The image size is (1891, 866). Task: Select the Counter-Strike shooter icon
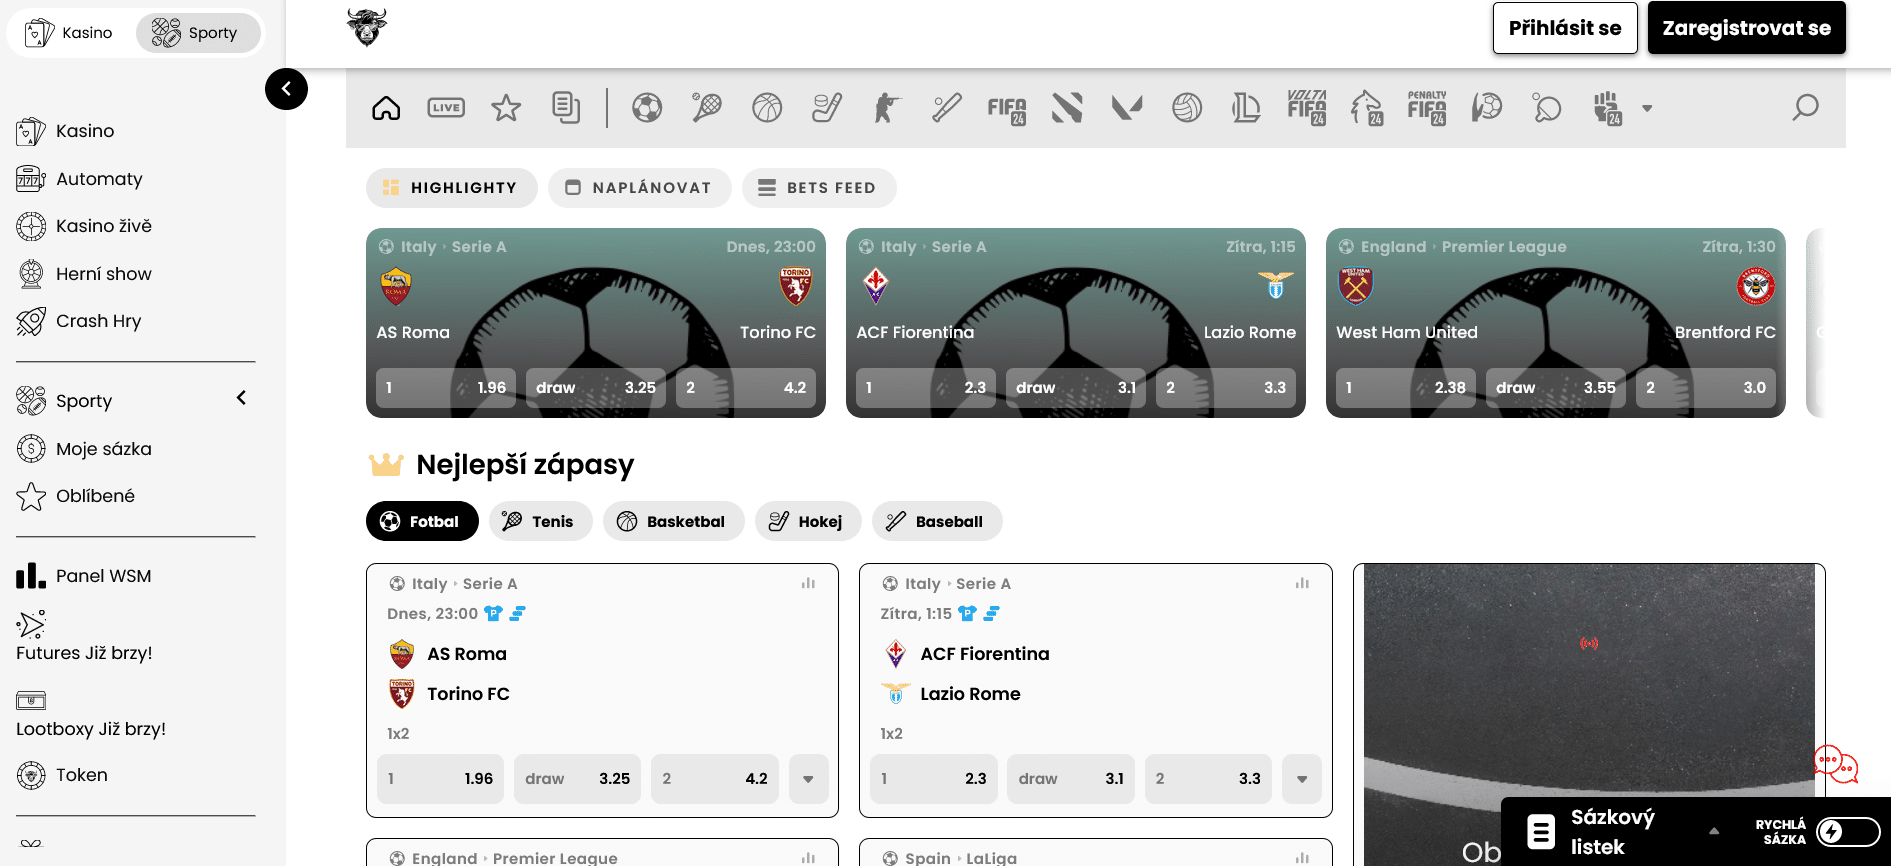[887, 108]
